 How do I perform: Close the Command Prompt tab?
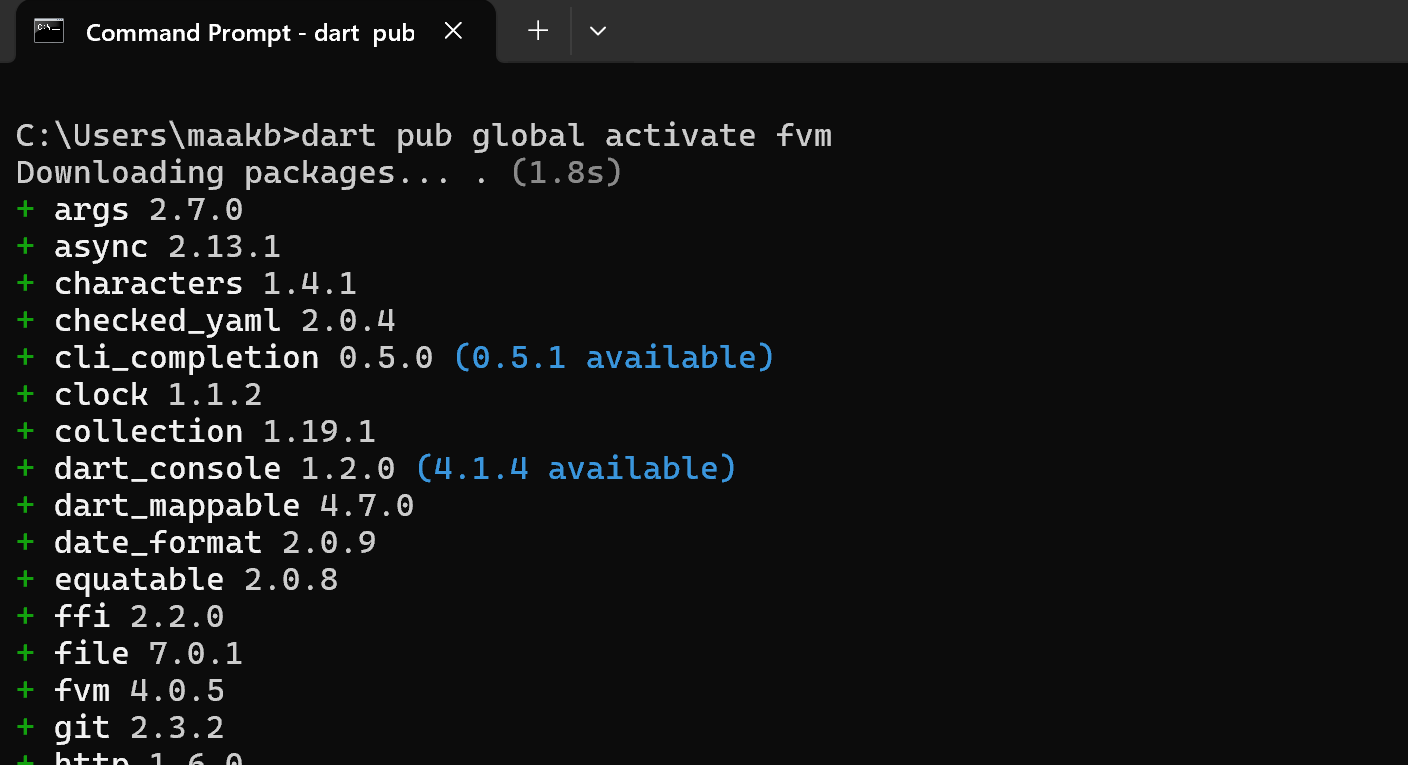tap(453, 31)
